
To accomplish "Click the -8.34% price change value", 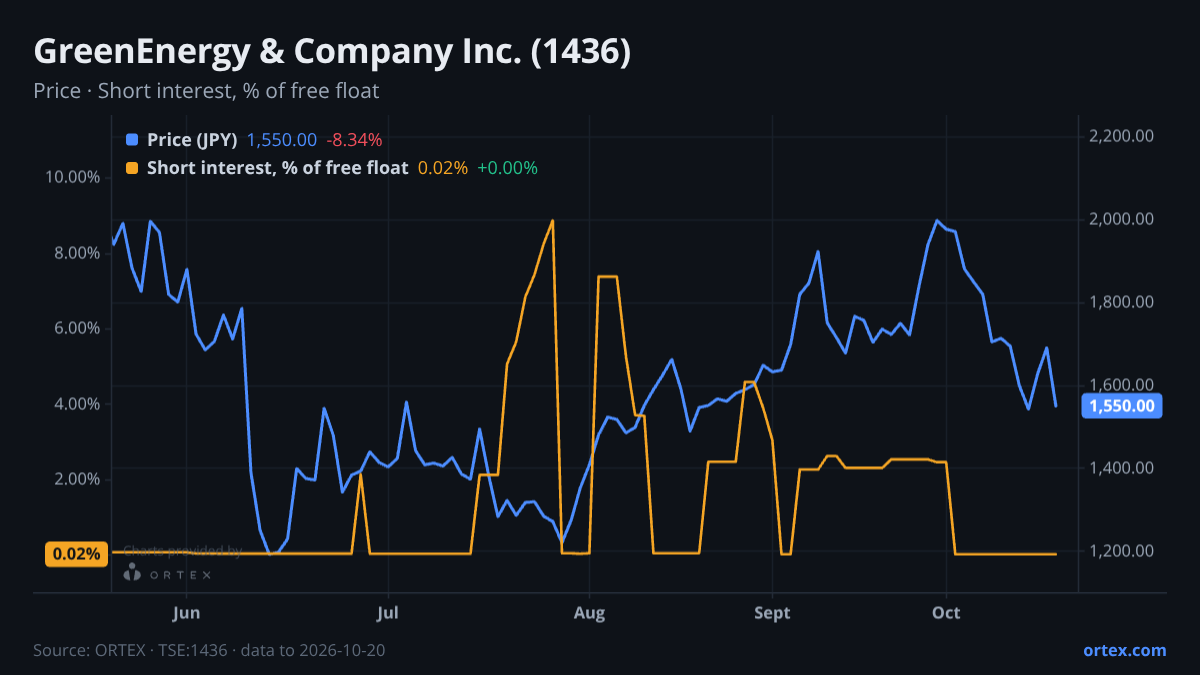I will tap(354, 140).
